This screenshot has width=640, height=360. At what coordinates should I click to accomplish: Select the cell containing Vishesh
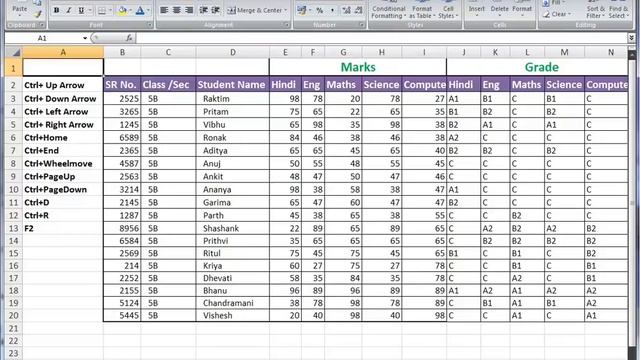[x=233, y=316]
